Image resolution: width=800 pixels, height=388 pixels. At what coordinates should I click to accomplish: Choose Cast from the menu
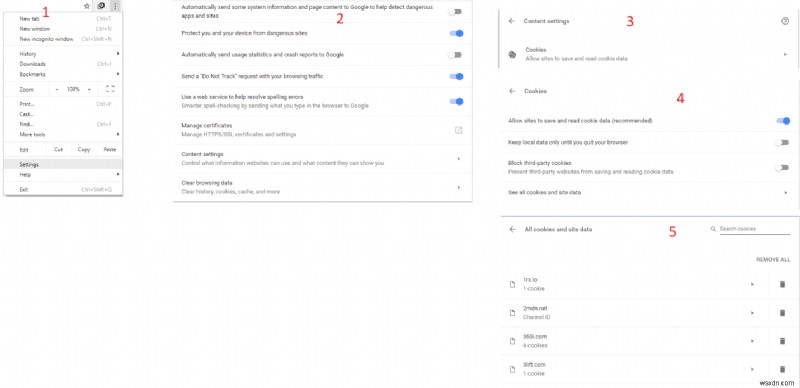click(63, 114)
